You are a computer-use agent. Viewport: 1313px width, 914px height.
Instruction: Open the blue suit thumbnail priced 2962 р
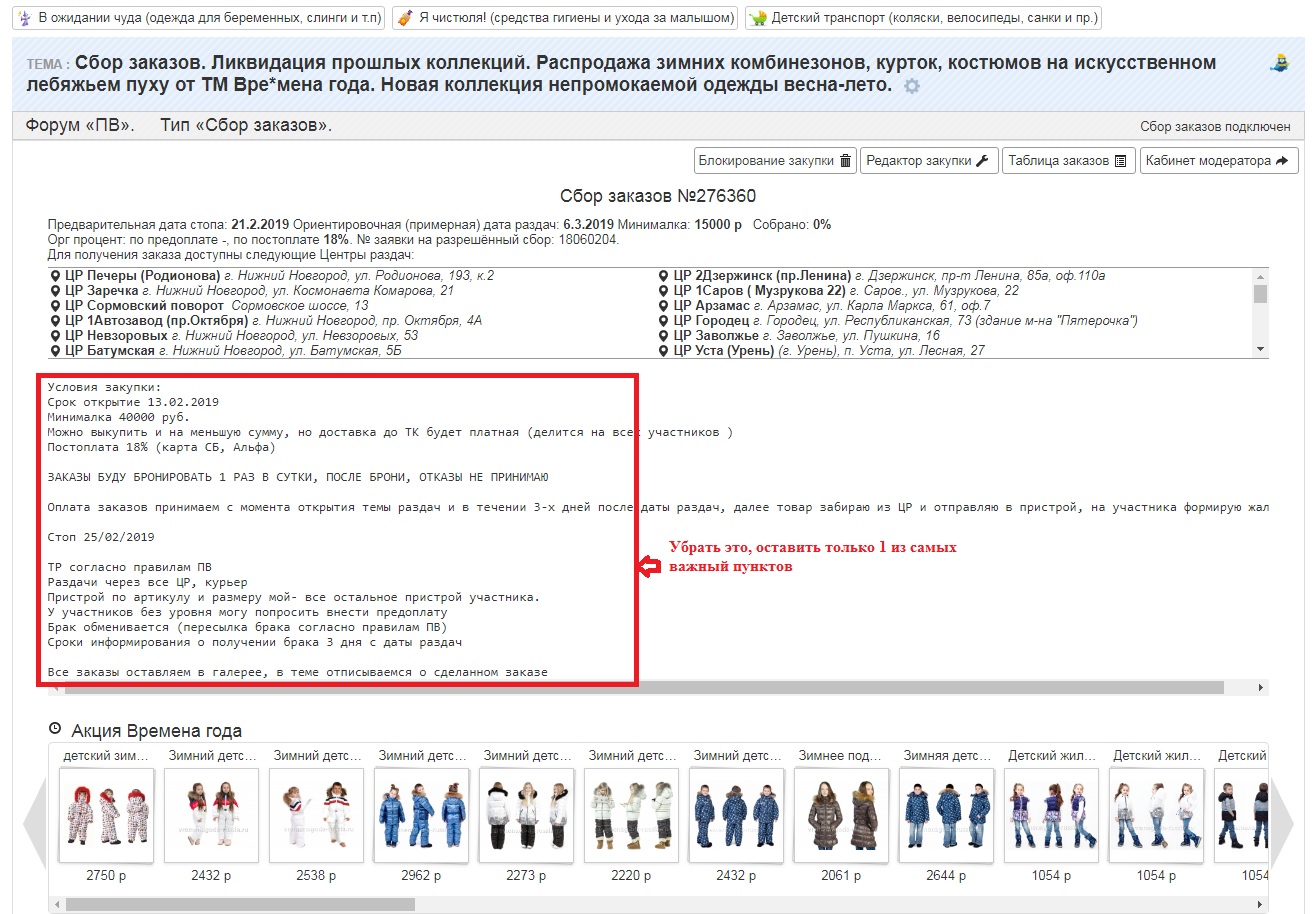421,815
